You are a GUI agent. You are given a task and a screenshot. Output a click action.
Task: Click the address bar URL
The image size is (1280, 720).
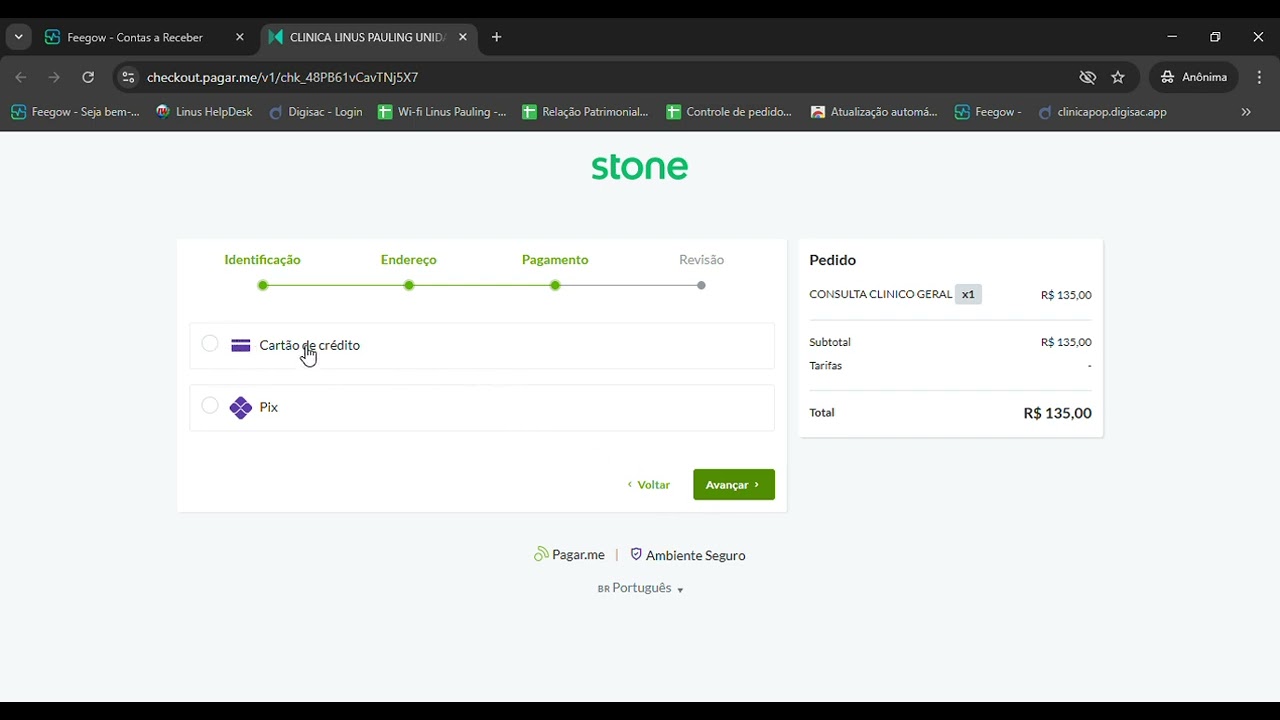(282, 77)
